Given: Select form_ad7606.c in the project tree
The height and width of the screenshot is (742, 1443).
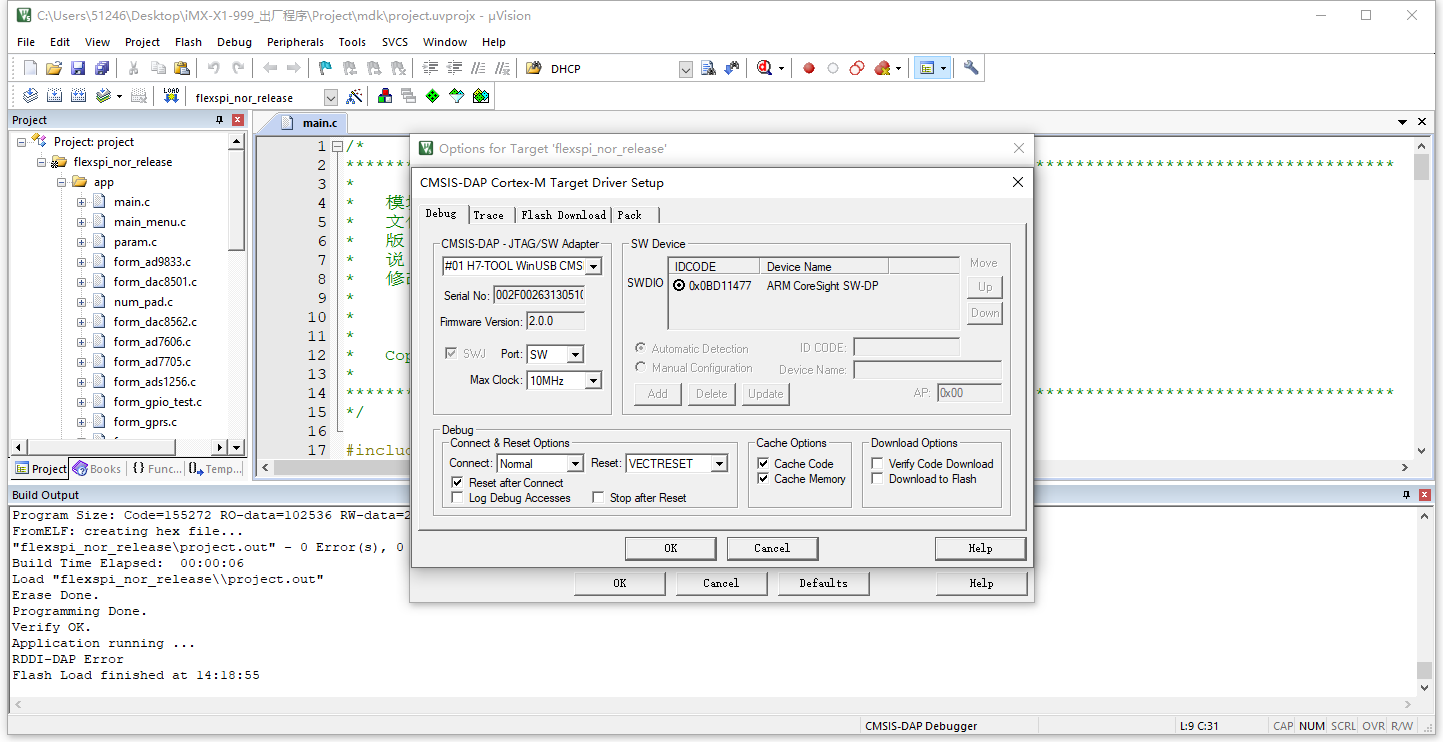Looking at the screenshot, I should (x=152, y=342).
